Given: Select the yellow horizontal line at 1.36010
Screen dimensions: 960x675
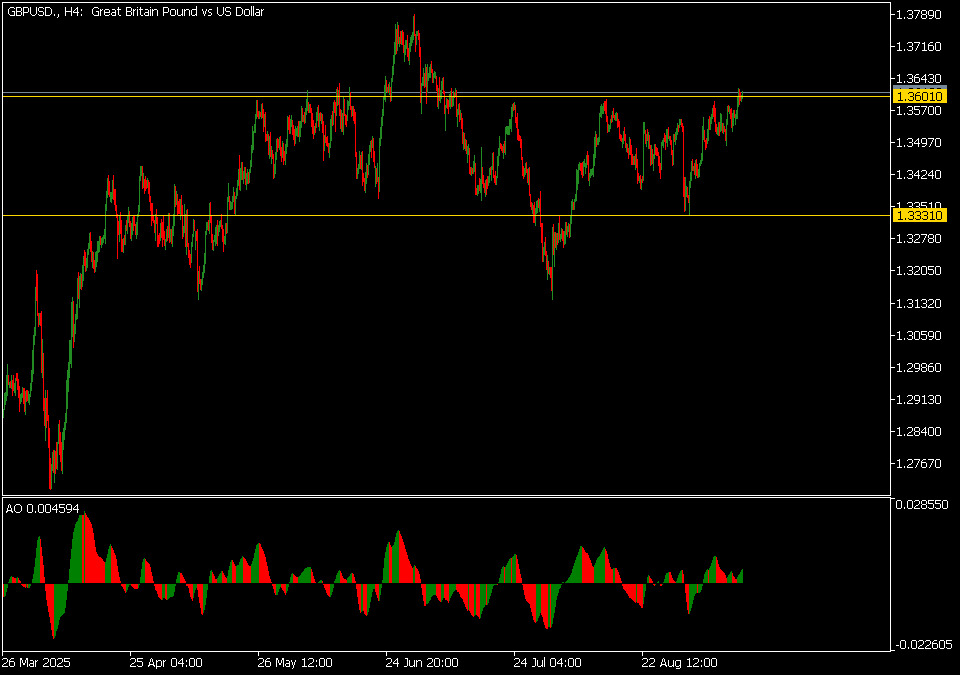Looking at the screenshot, I should pos(446,97).
